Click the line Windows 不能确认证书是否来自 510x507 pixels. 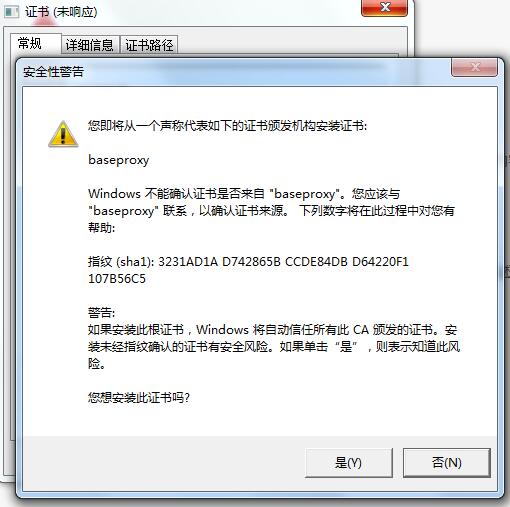244,194
